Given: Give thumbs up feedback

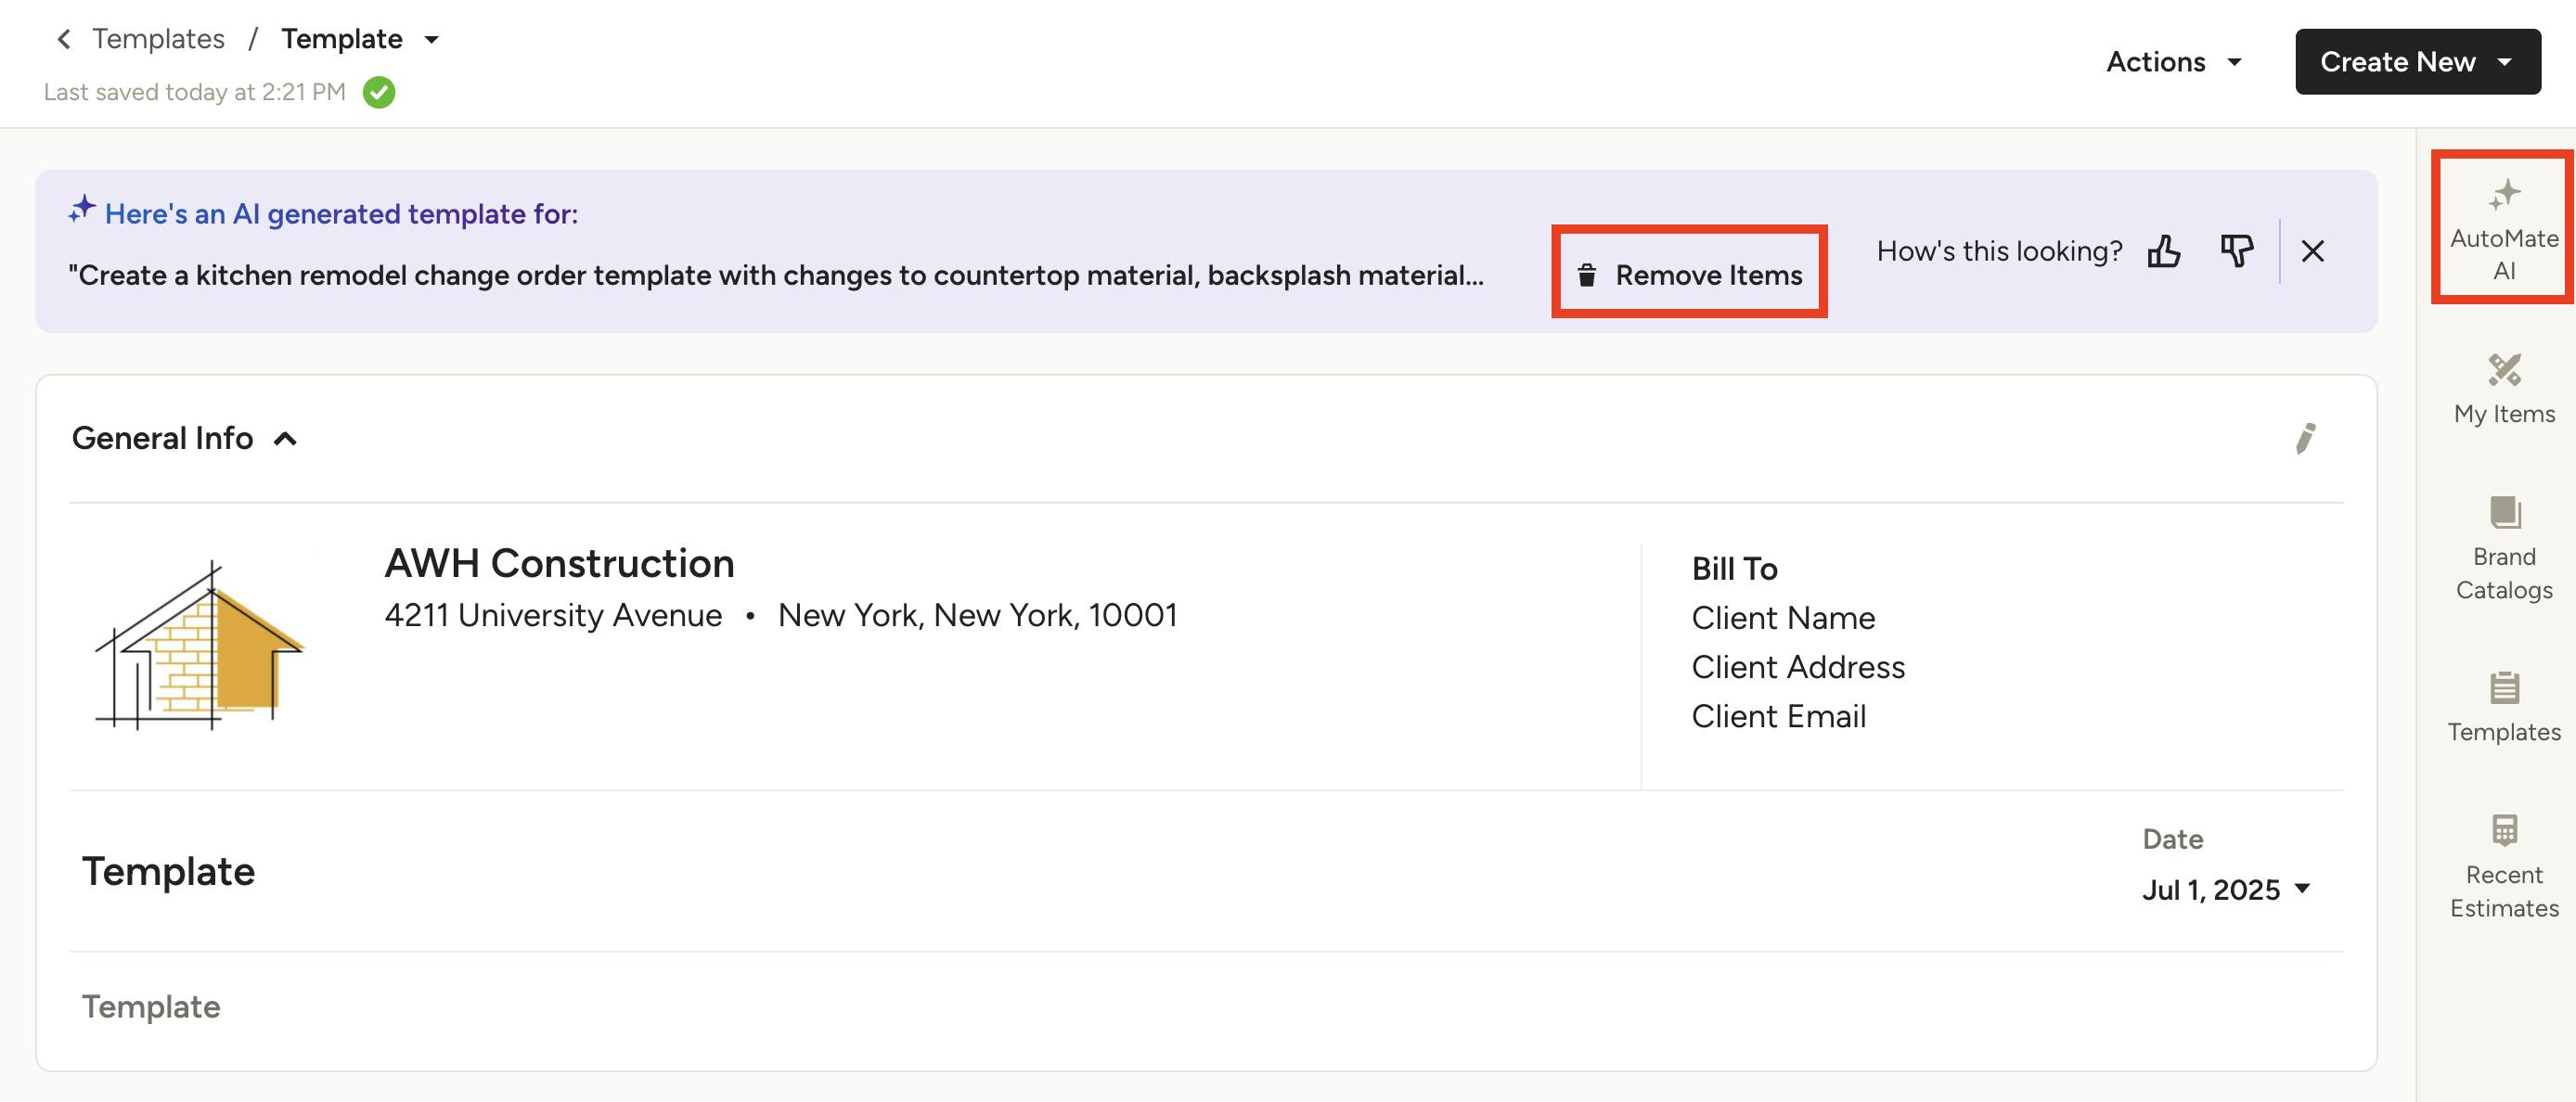Looking at the screenshot, I should click(x=2164, y=251).
